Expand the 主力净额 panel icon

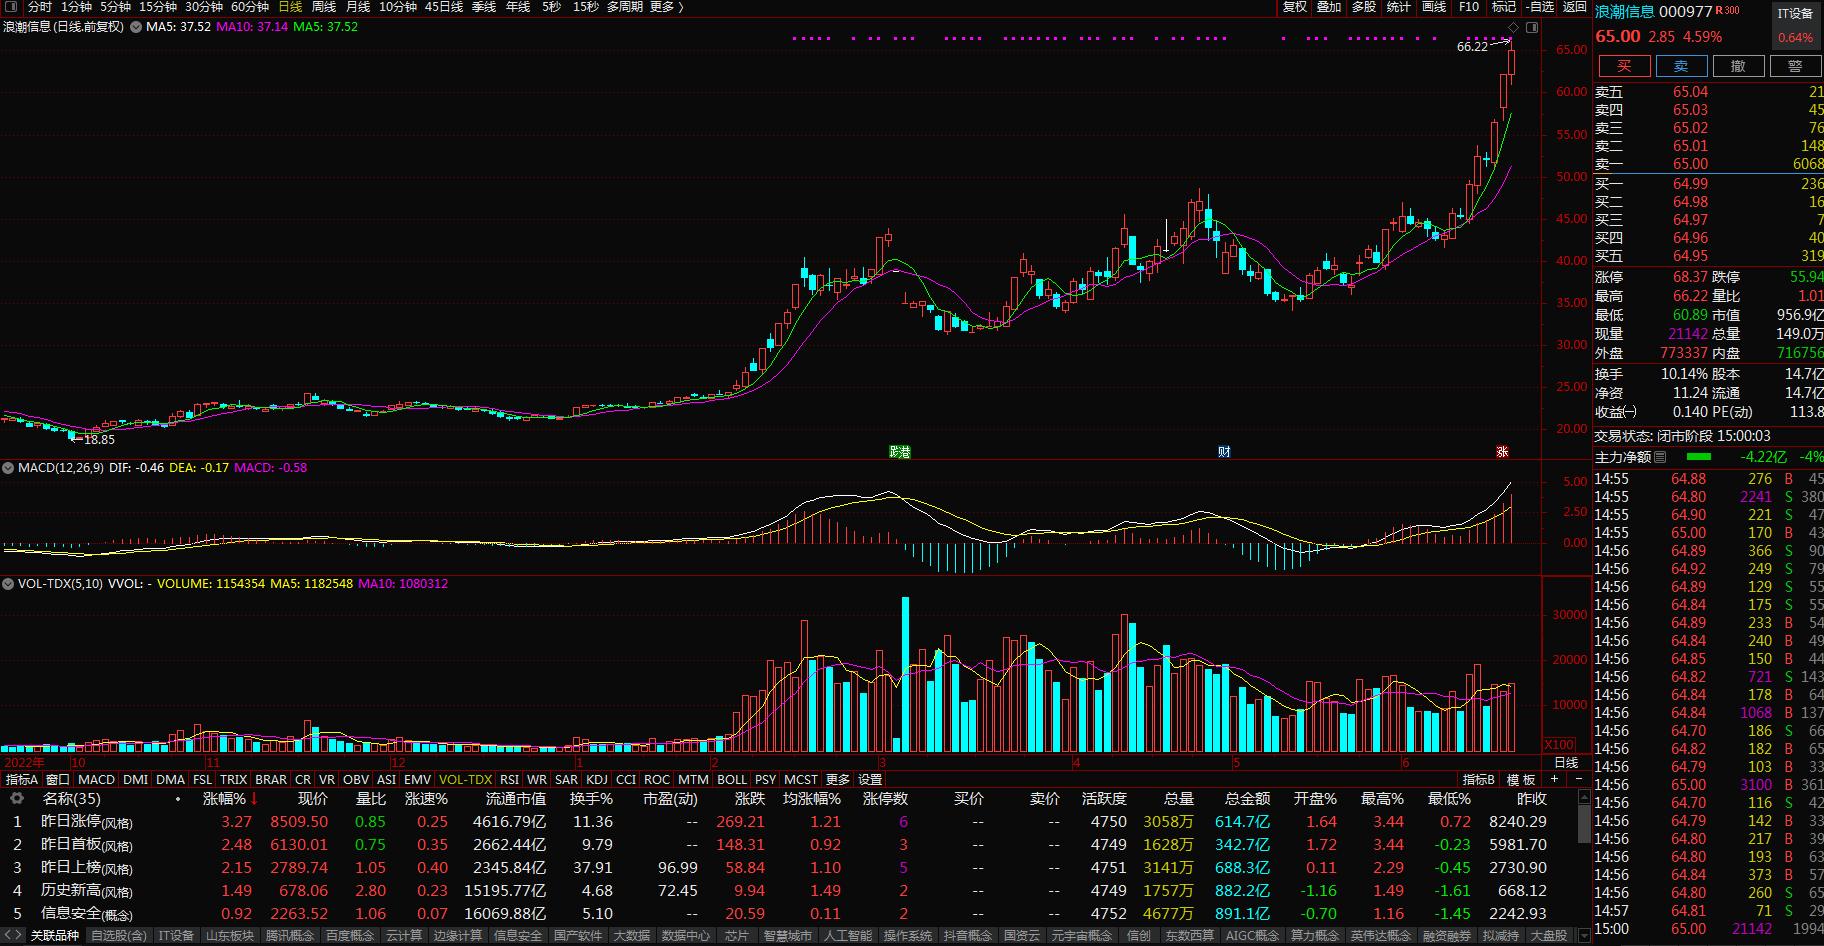[x=1660, y=457]
